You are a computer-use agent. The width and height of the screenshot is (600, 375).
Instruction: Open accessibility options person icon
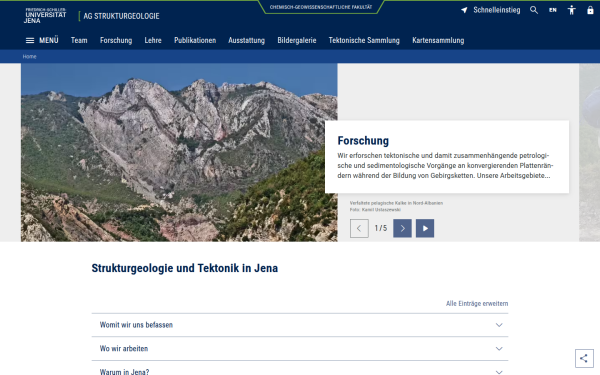tap(571, 10)
